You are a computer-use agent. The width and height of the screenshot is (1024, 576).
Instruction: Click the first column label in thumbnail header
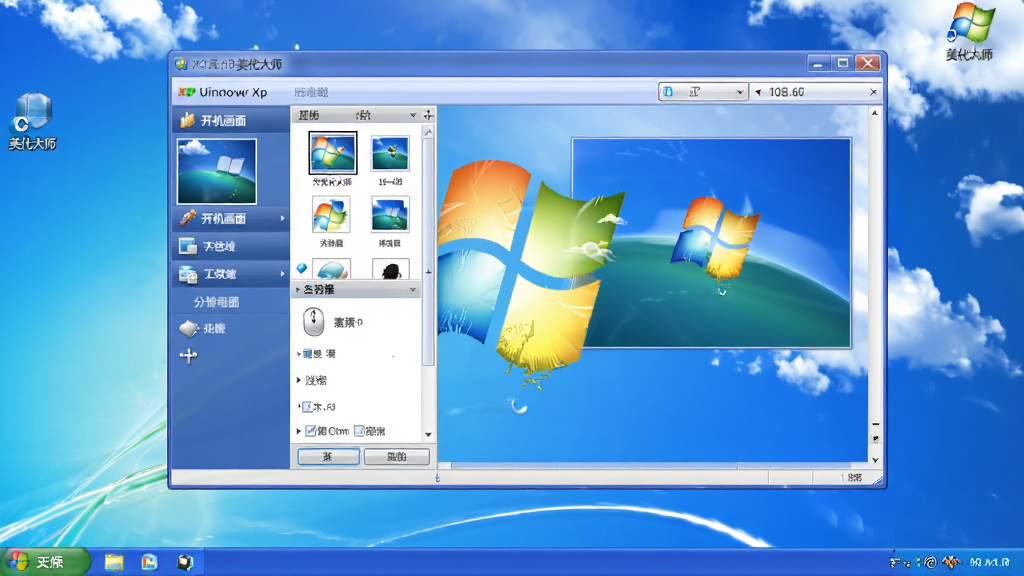click(x=309, y=115)
